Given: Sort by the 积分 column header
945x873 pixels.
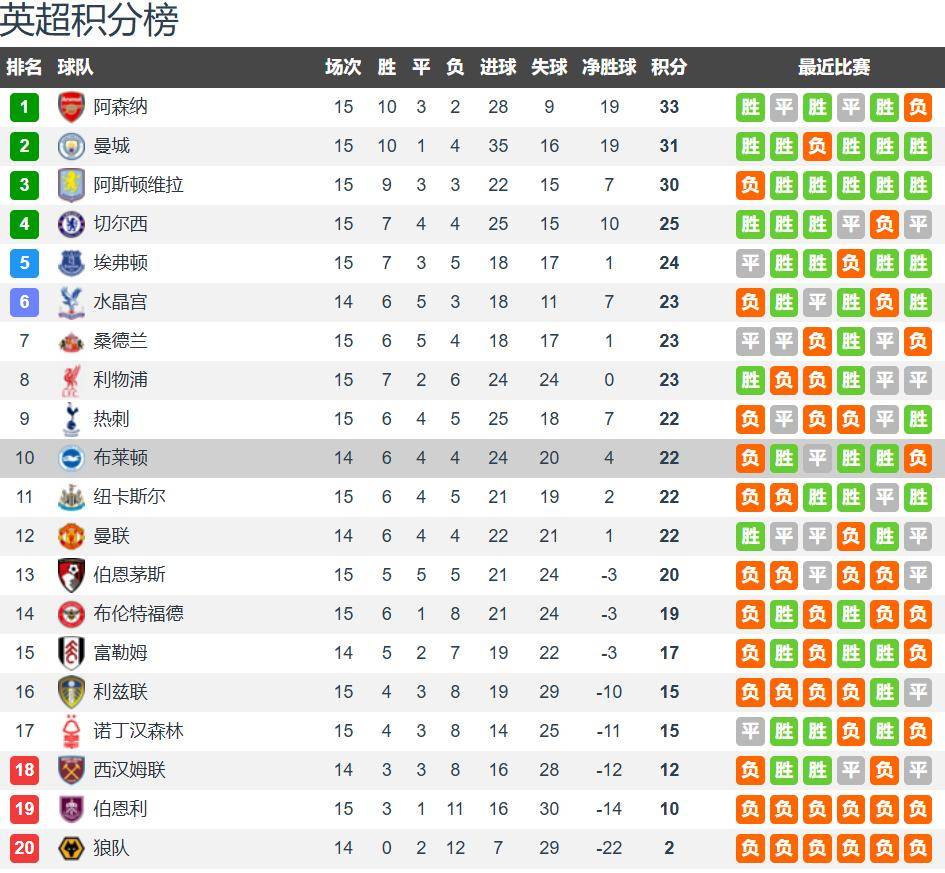Looking at the screenshot, I should 669,67.
